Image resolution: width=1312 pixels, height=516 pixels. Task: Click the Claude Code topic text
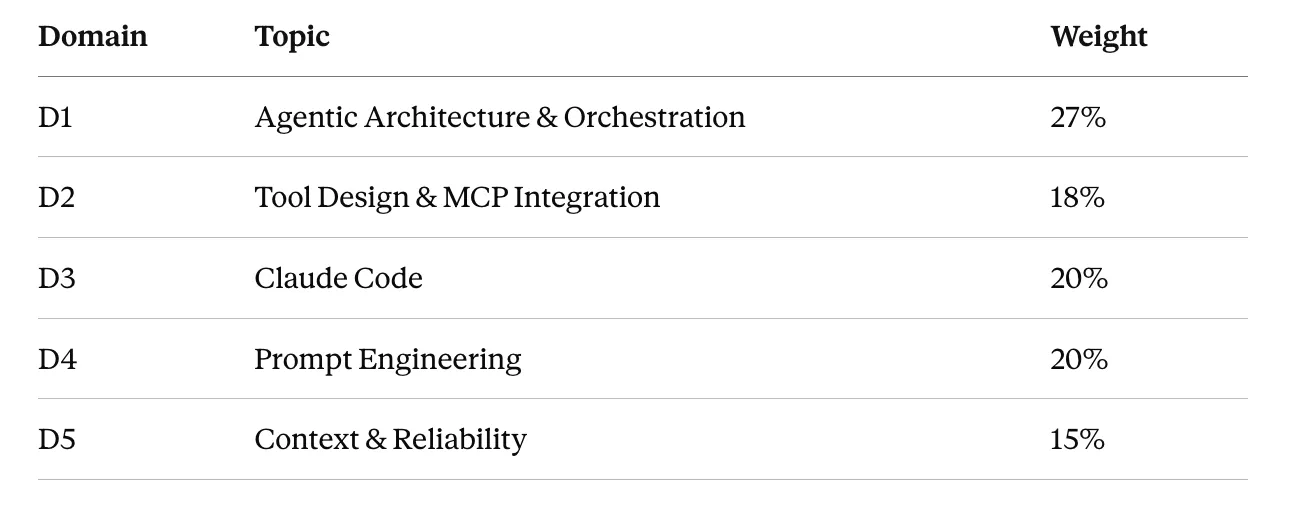pos(338,278)
